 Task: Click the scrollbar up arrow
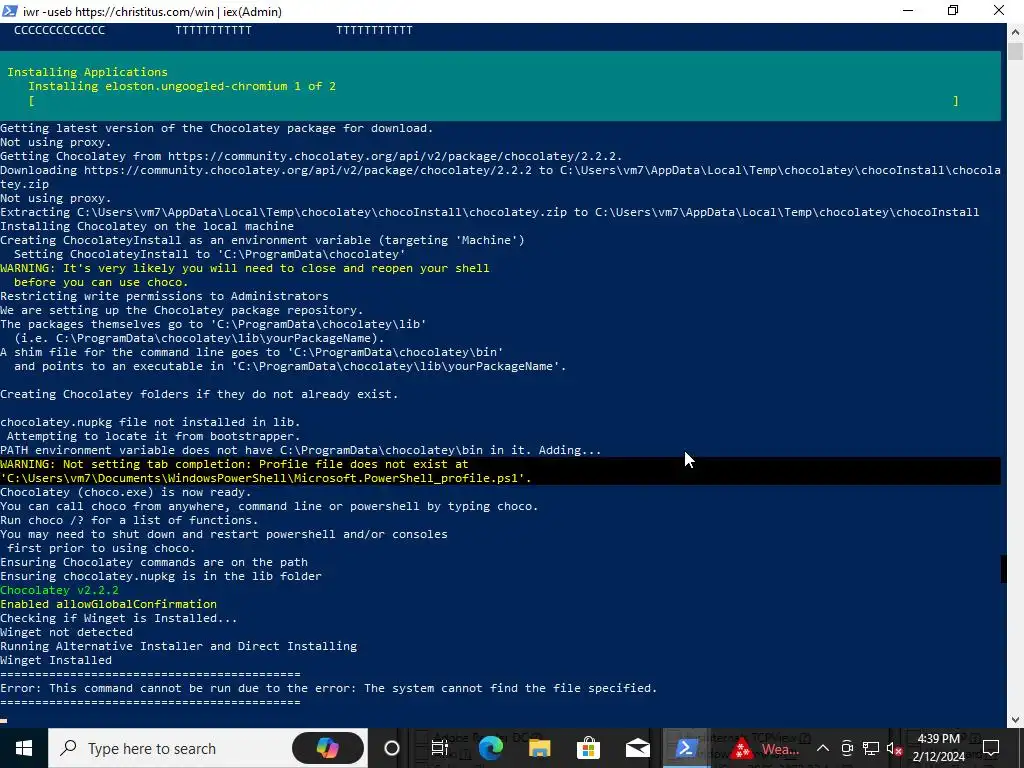(1016, 31)
